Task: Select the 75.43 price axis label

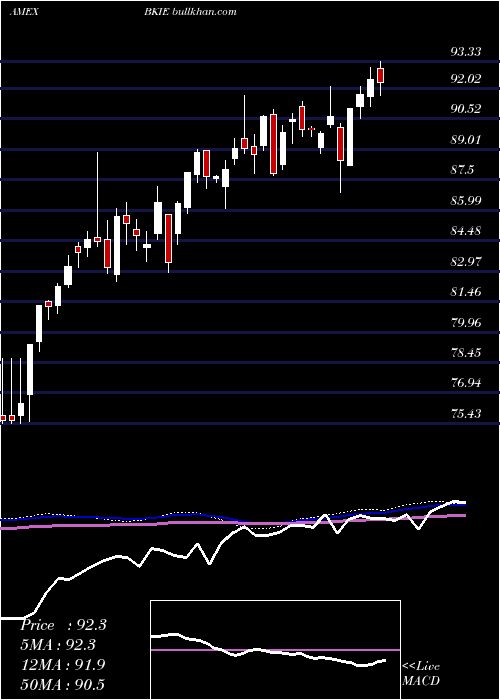Action: (x=466, y=414)
